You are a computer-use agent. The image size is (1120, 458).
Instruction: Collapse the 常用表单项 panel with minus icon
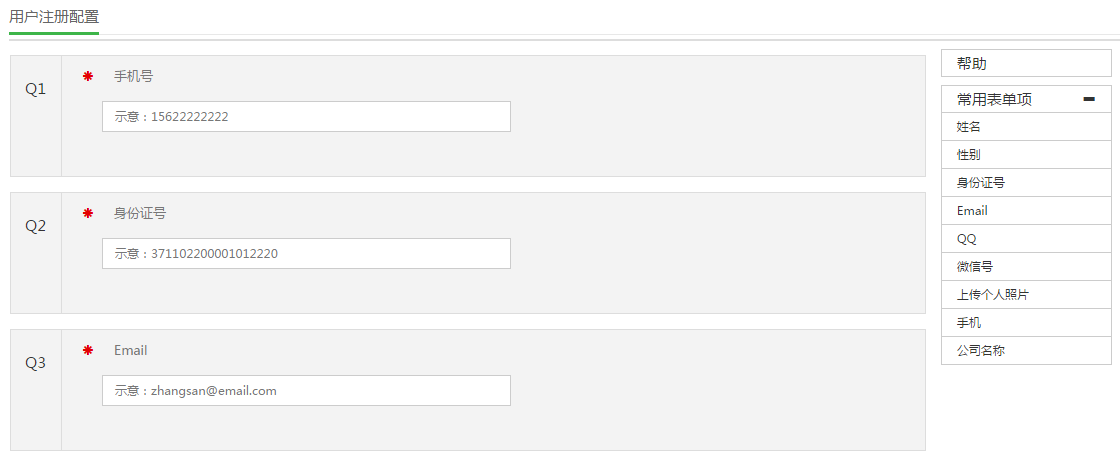click(x=1089, y=99)
